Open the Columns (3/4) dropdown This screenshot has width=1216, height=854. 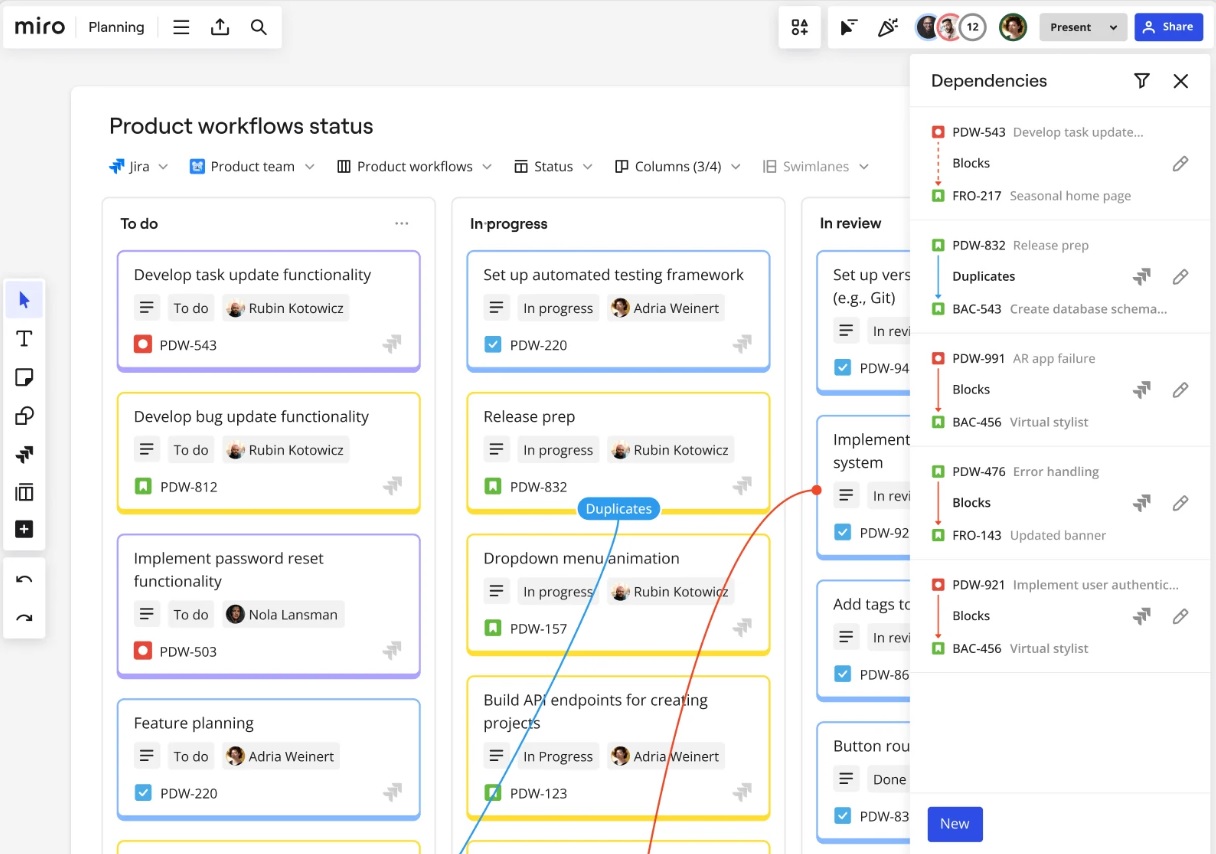click(x=678, y=167)
